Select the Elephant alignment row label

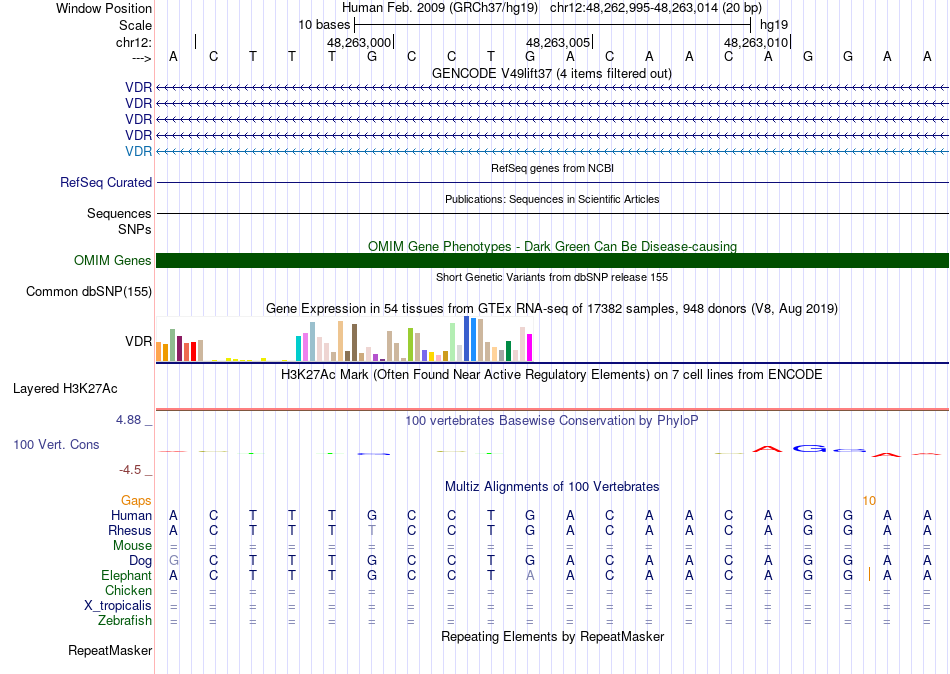point(127,575)
